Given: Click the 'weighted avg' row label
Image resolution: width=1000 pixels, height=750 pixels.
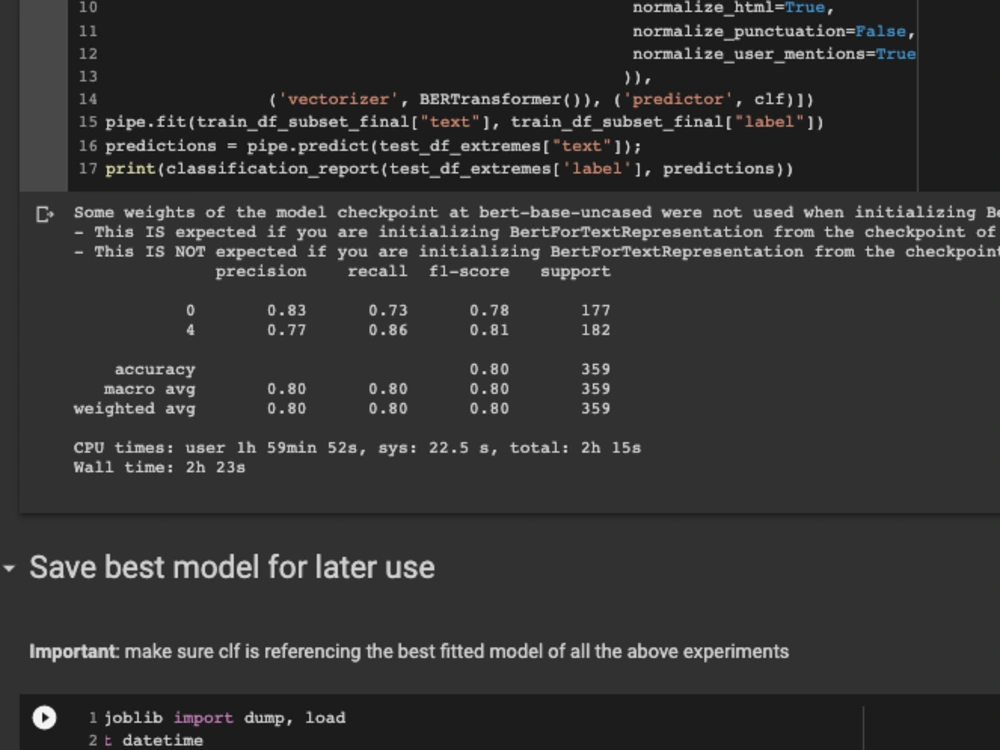Looking at the screenshot, I should click(134, 409).
